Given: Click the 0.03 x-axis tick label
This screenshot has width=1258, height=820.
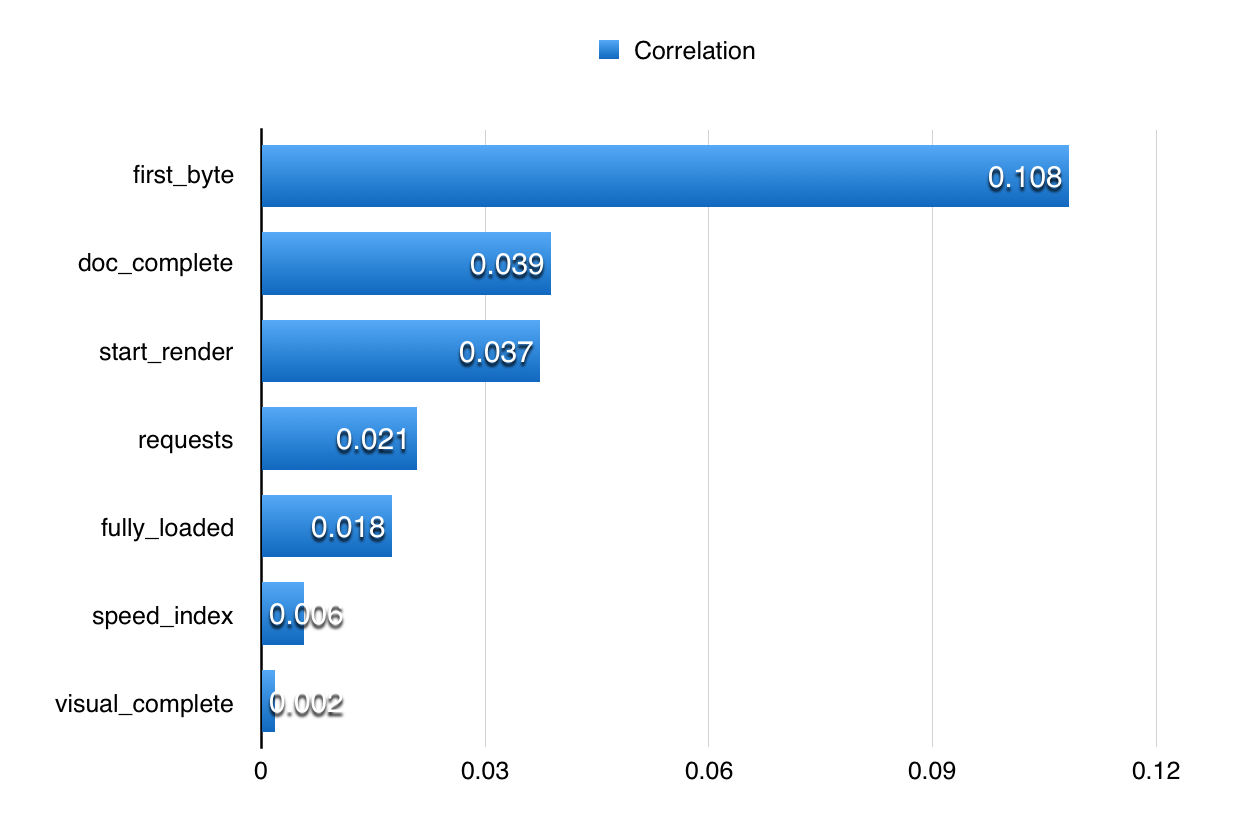Looking at the screenshot, I should tap(485, 772).
